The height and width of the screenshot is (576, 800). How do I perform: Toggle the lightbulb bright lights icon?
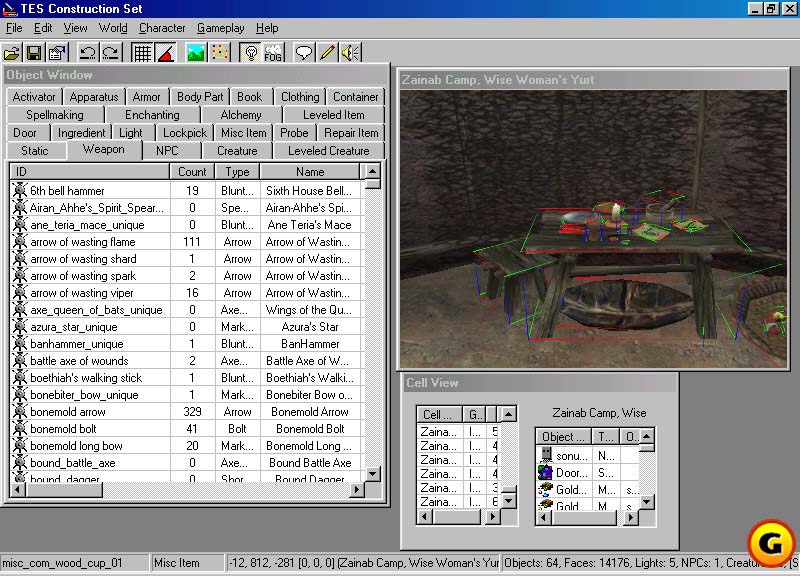click(x=251, y=53)
